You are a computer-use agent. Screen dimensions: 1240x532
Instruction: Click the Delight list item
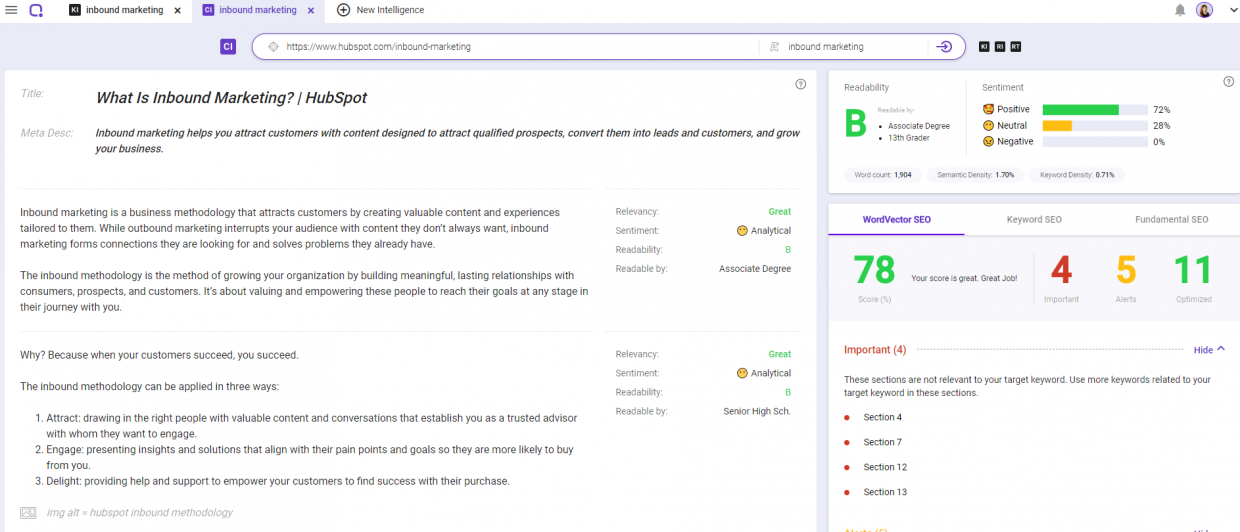(x=278, y=481)
